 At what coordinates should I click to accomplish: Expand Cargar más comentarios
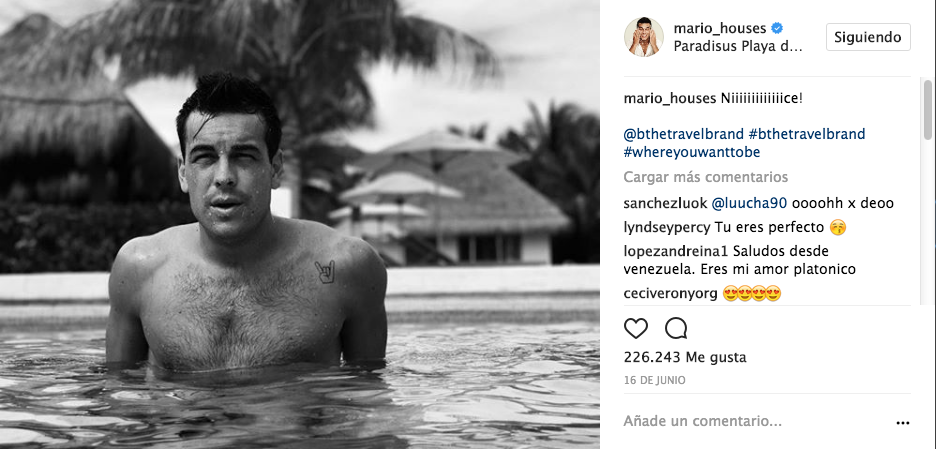[706, 177]
